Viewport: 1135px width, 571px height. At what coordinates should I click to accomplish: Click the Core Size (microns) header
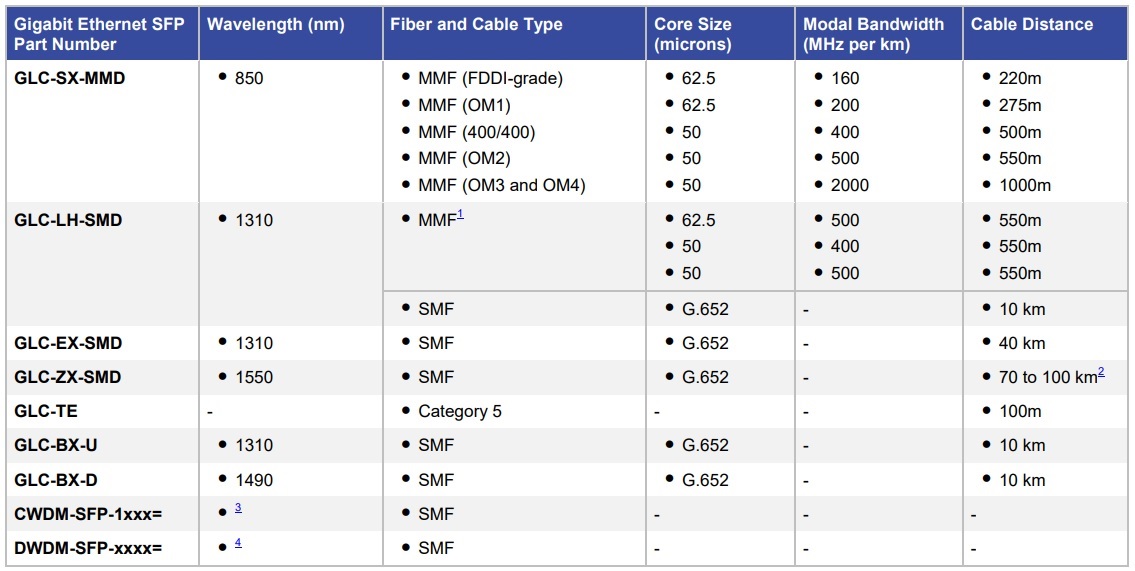coord(693,34)
